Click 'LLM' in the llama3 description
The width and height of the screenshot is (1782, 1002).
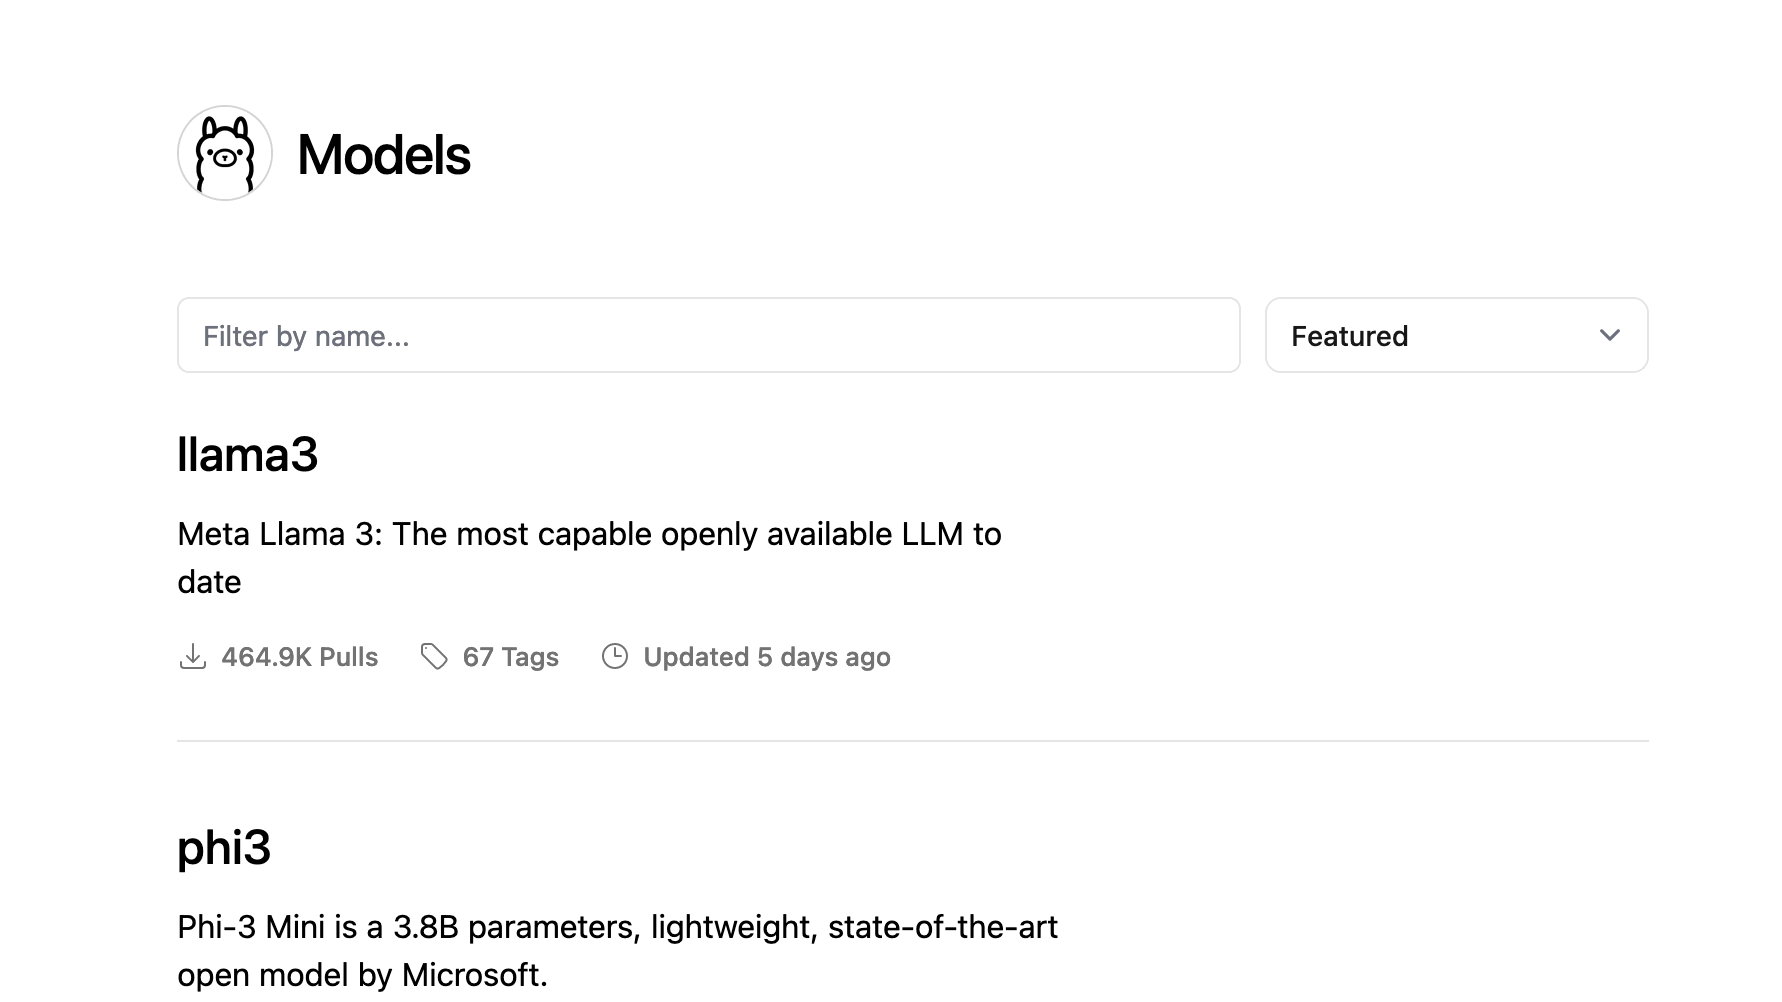coord(932,534)
